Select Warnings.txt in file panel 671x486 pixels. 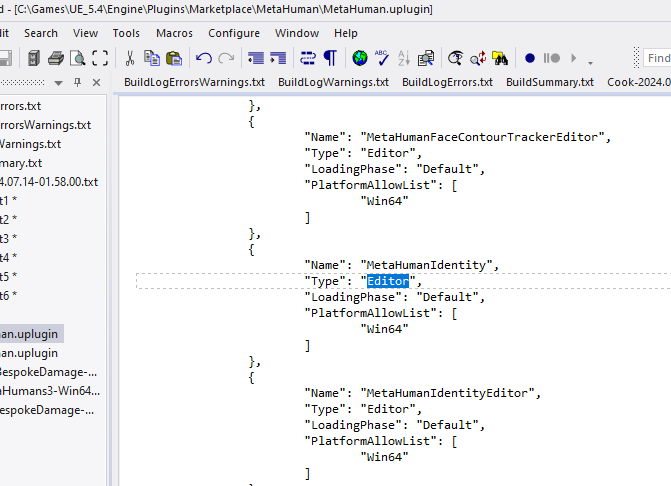tap(30, 144)
